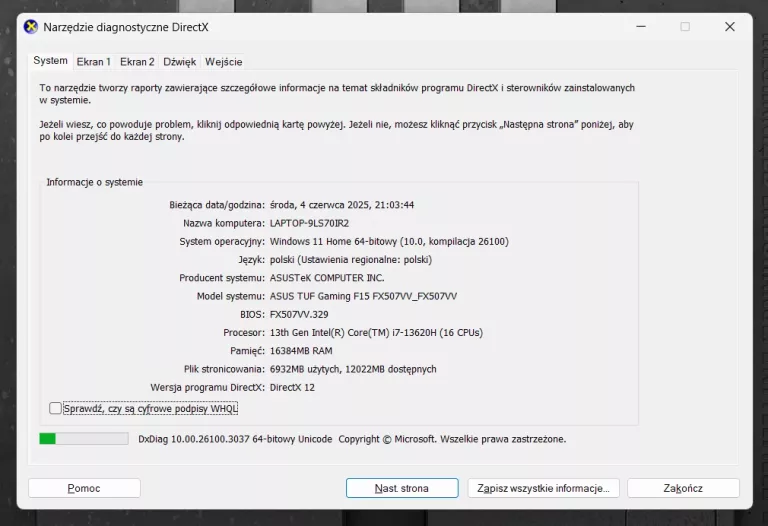Click the Model systemu: field label
This screenshot has width=768, height=526.
pos(231,296)
